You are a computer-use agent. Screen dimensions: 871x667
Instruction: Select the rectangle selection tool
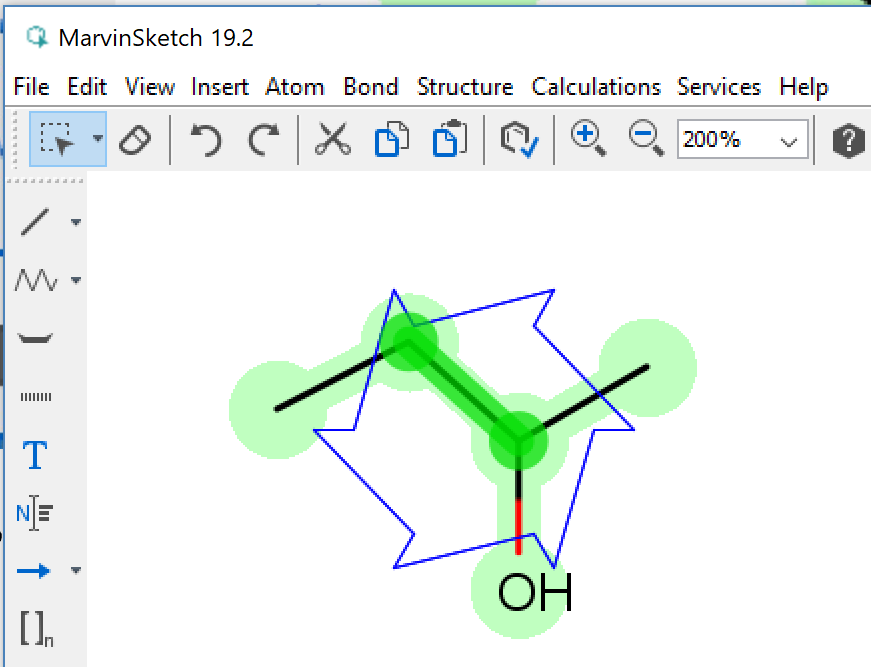click(x=57, y=140)
